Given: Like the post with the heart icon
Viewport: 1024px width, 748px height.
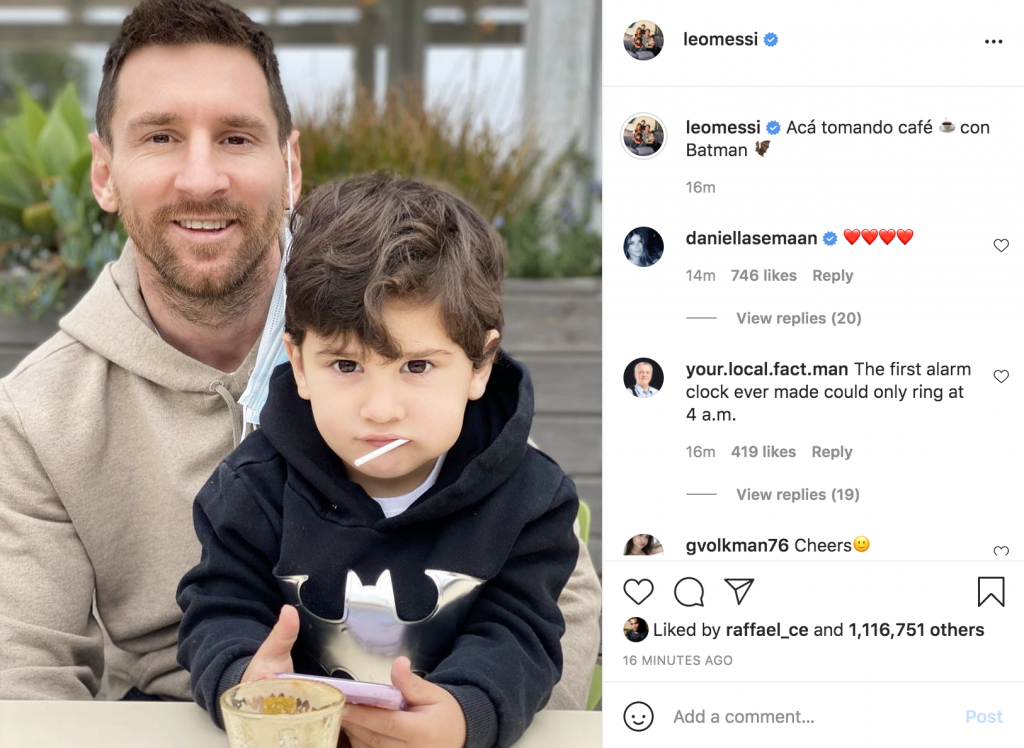Looking at the screenshot, I should [638, 592].
